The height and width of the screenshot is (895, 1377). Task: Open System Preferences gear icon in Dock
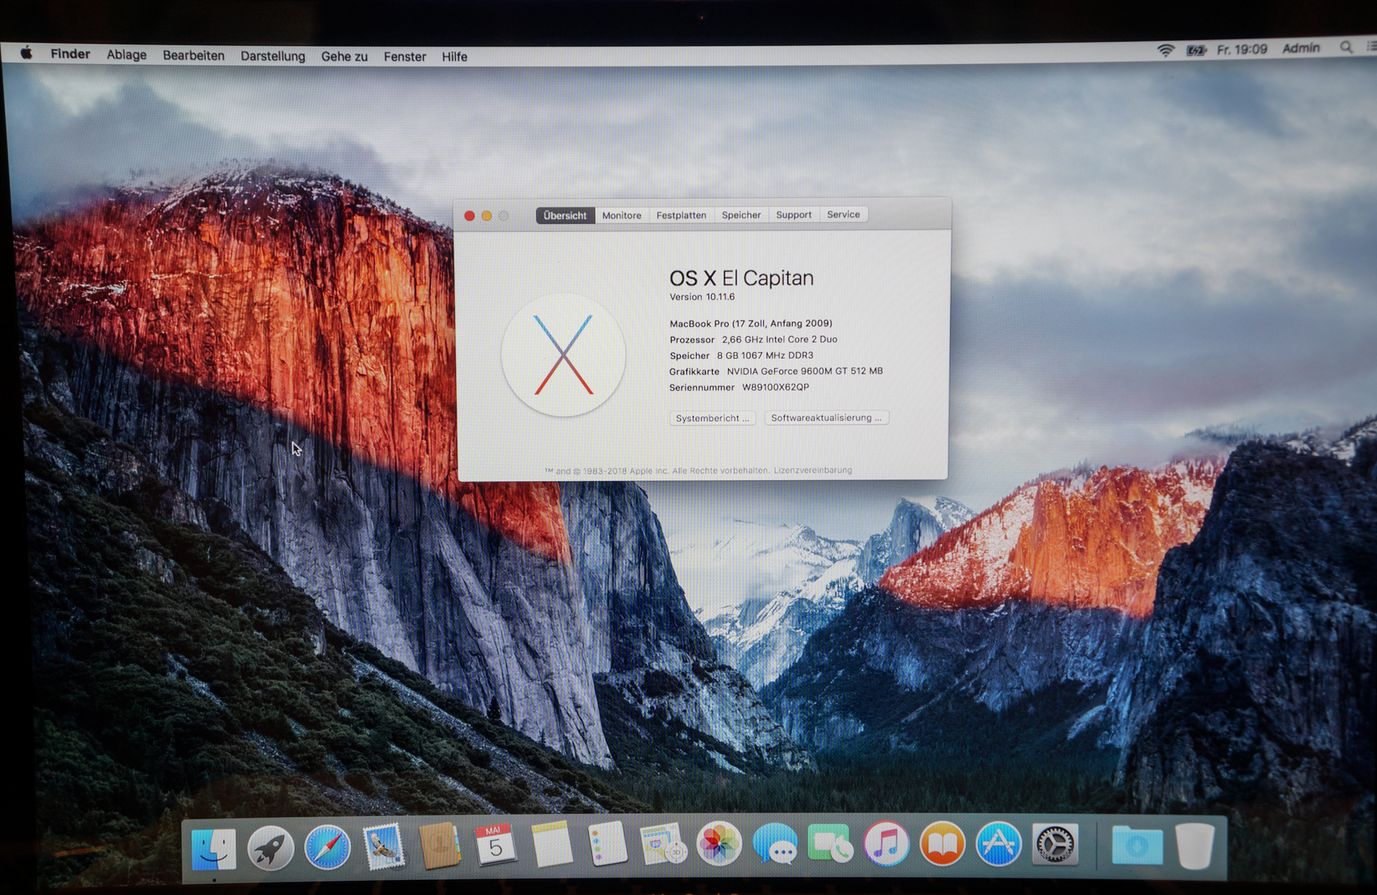point(1055,845)
